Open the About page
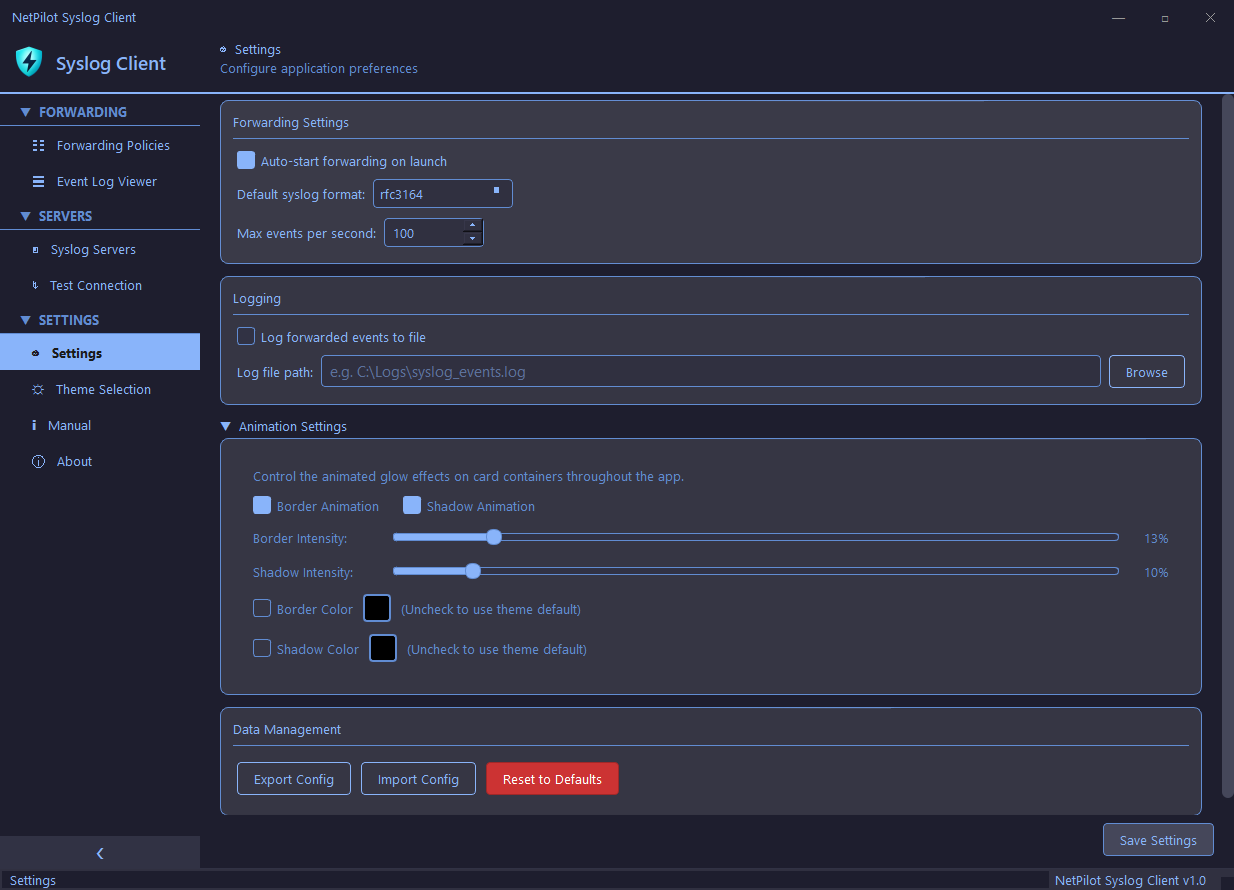1234x890 pixels. [x=72, y=461]
